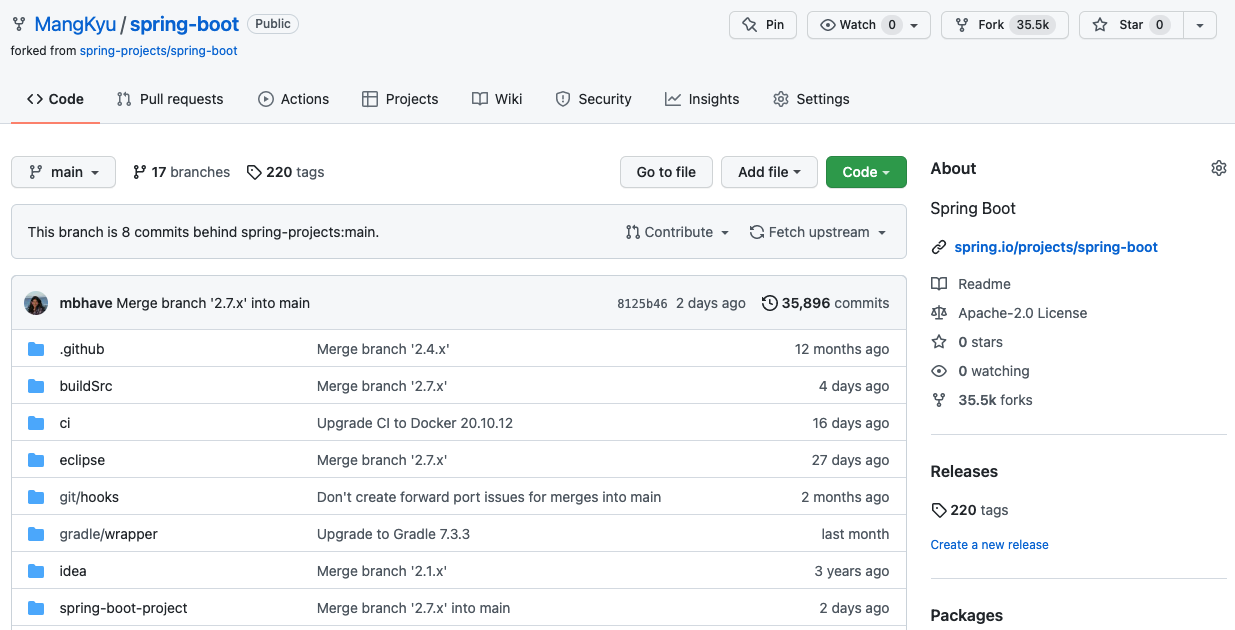Viewport: 1235px width, 630px height.
Task: Open the spring-boot-project folder
Action: click(124, 608)
